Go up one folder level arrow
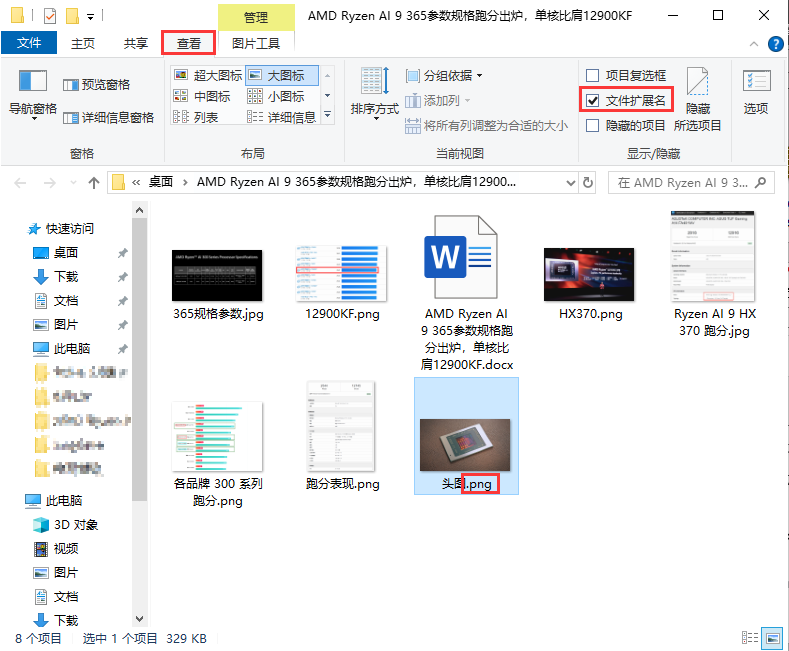The image size is (789, 651). (94, 183)
